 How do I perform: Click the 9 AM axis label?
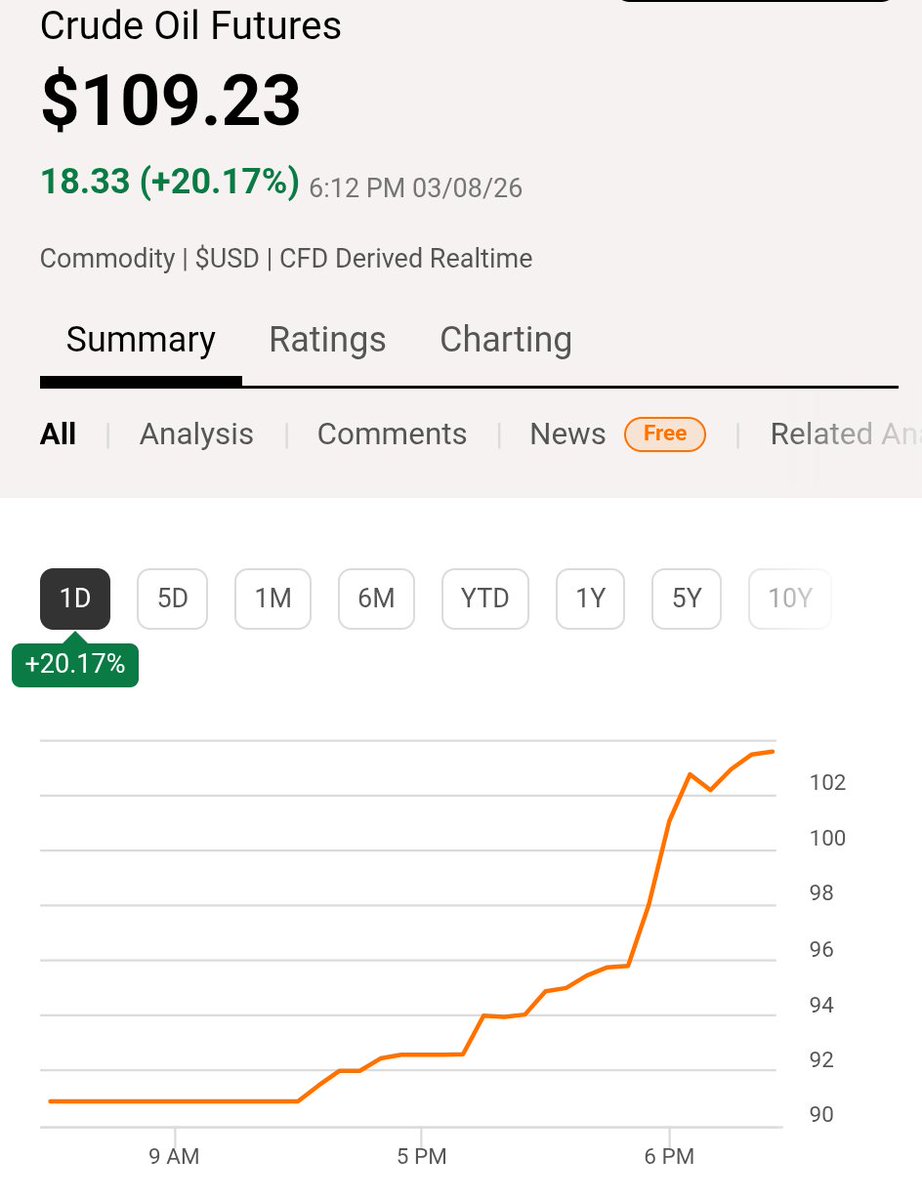click(174, 1156)
